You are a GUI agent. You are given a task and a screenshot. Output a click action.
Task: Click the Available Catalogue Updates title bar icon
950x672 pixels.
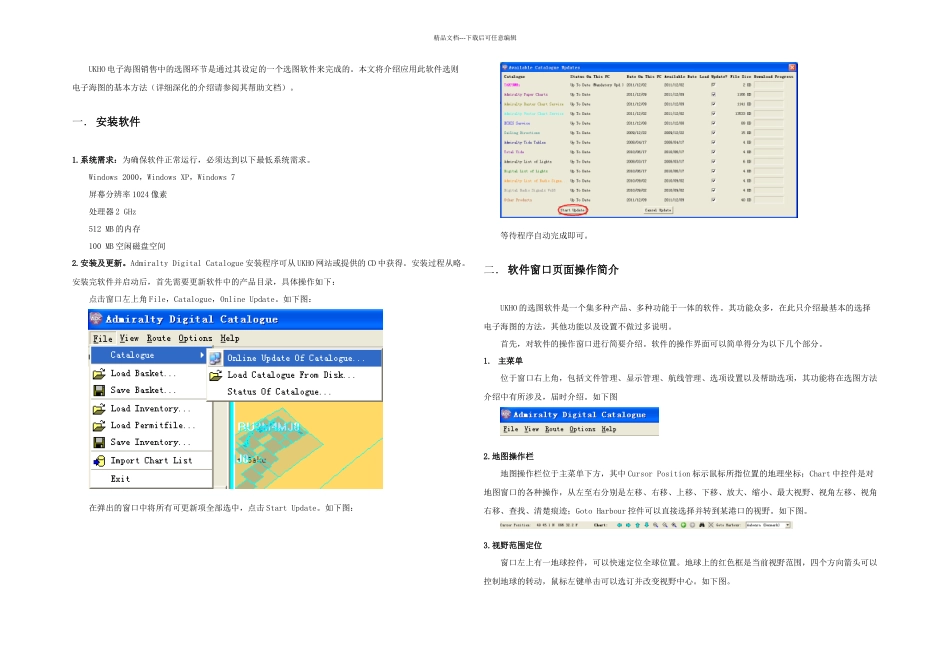pyautogui.click(x=505, y=67)
